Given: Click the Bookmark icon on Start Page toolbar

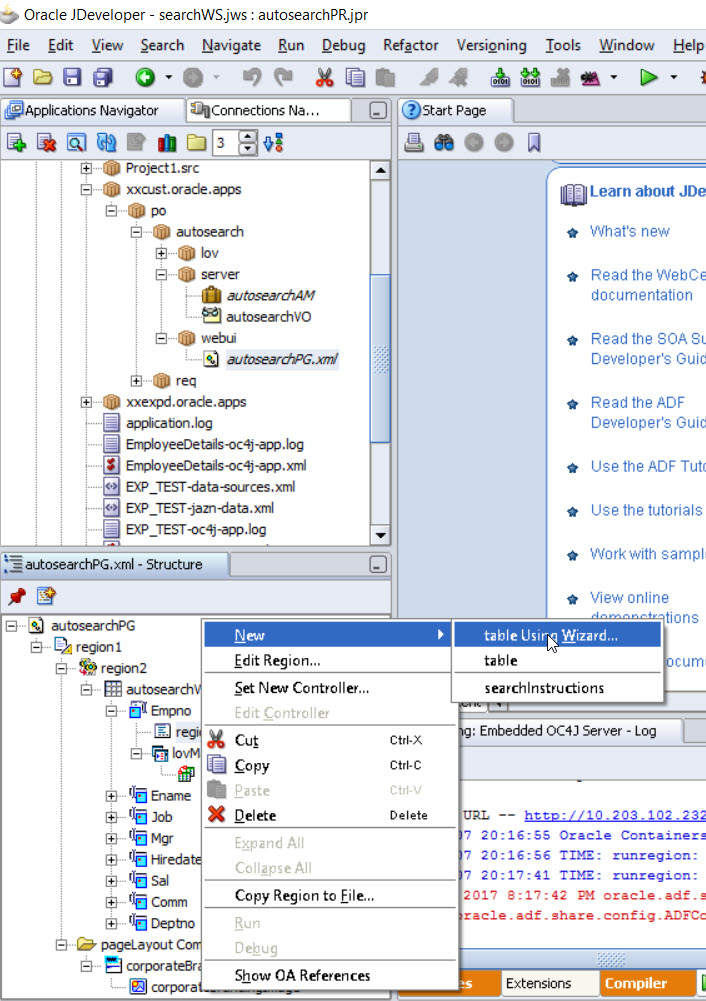Looking at the screenshot, I should pos(534,142).
